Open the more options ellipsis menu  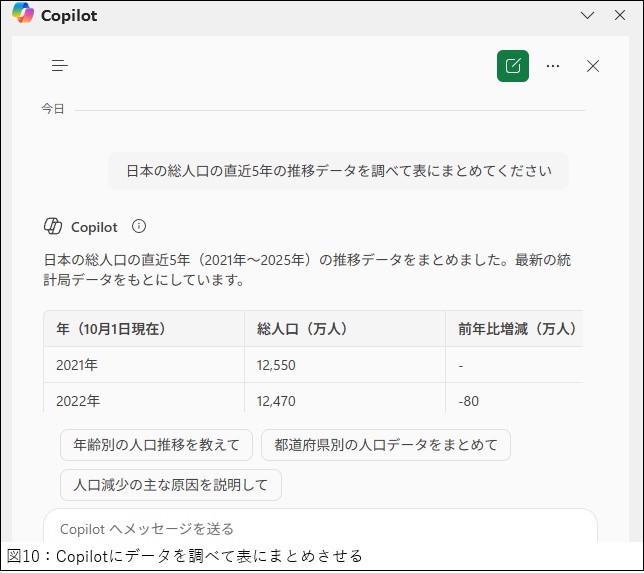point(553,66)
